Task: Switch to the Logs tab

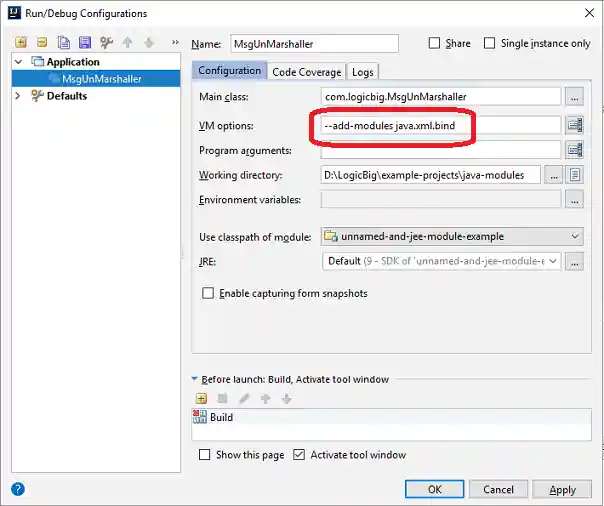Action: pyautogui.click(x=362, y=72)
